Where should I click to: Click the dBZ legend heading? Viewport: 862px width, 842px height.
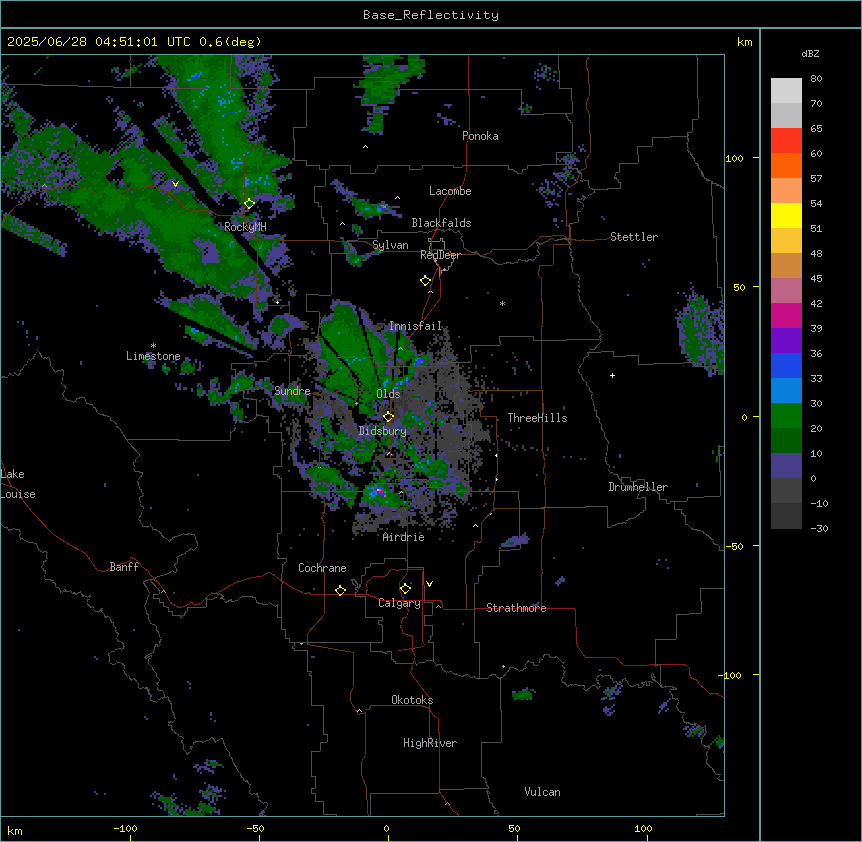pos(810,53)
